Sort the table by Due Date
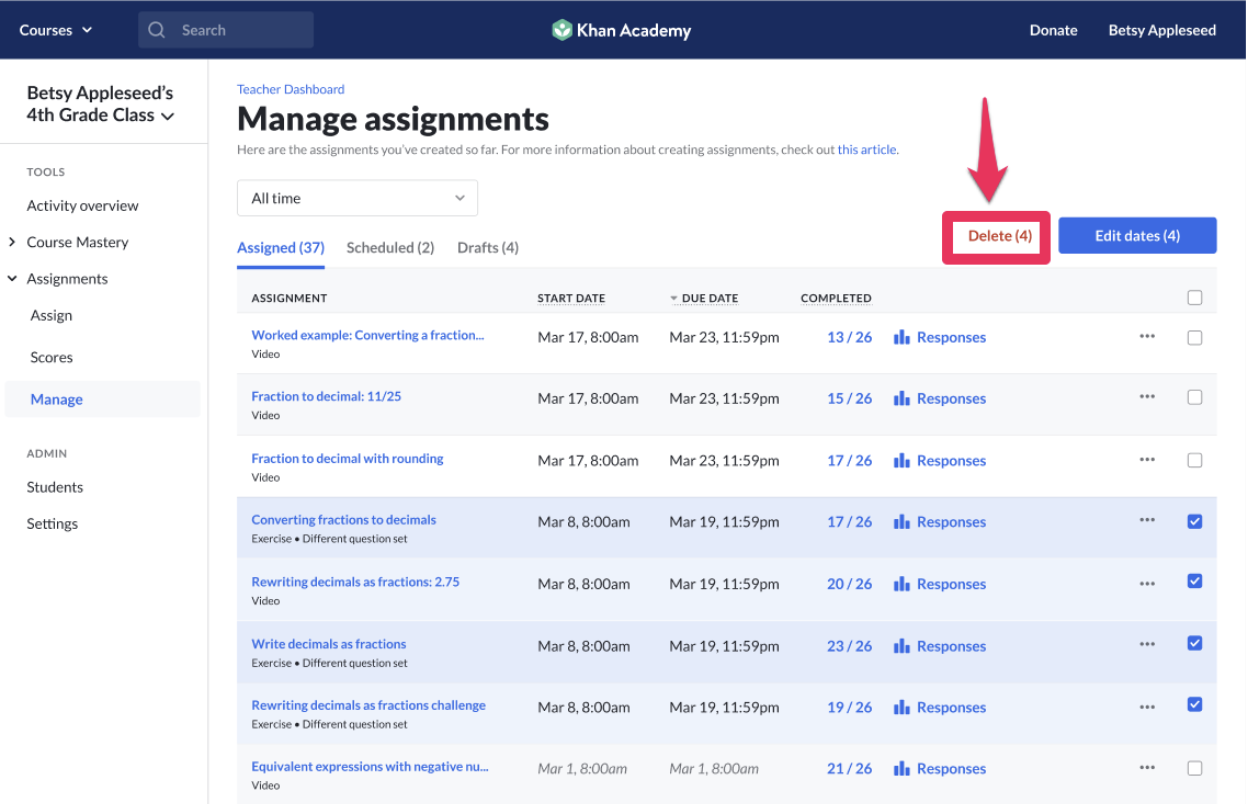The width and height of the screenshot is (1246, 804). (x=704, y=298)
